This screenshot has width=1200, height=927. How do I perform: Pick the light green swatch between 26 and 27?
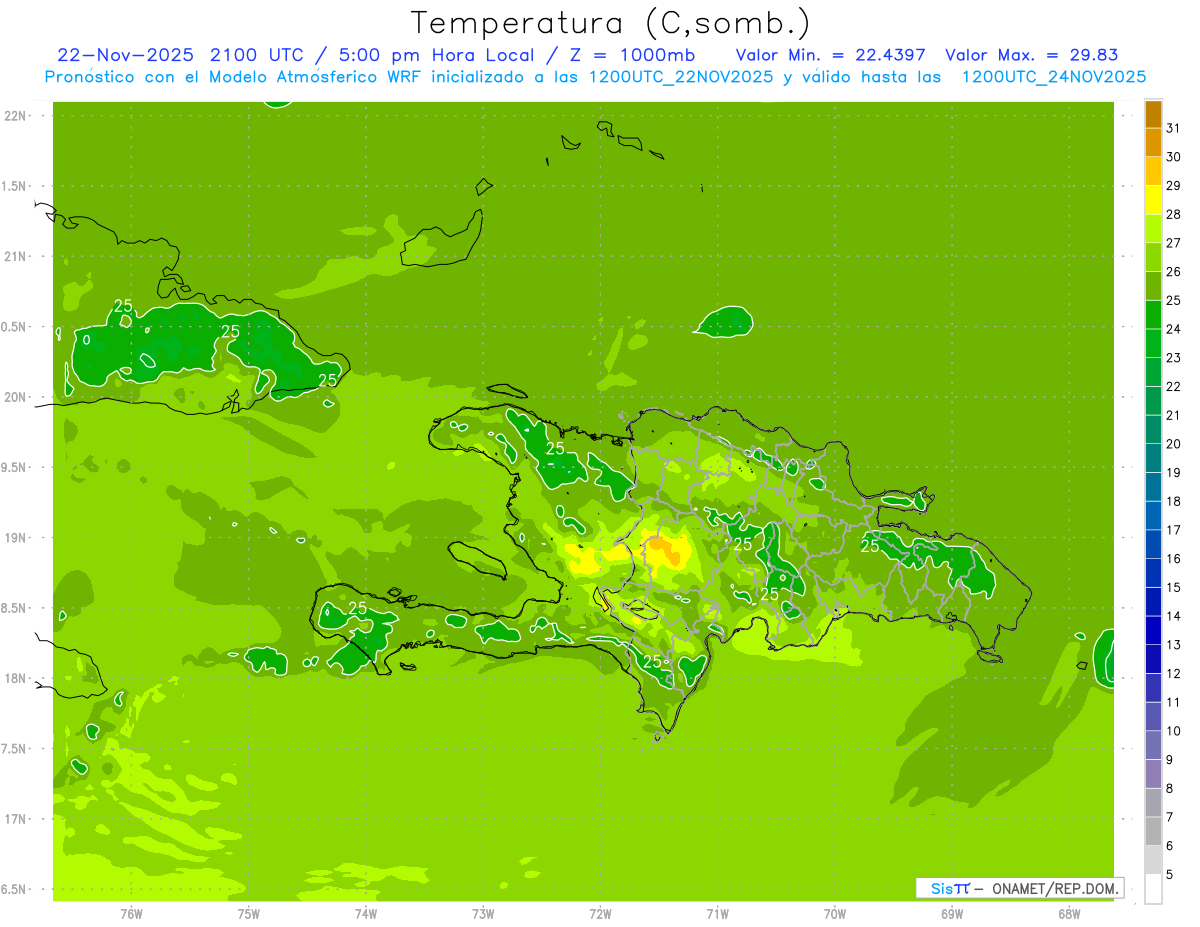1153,258
